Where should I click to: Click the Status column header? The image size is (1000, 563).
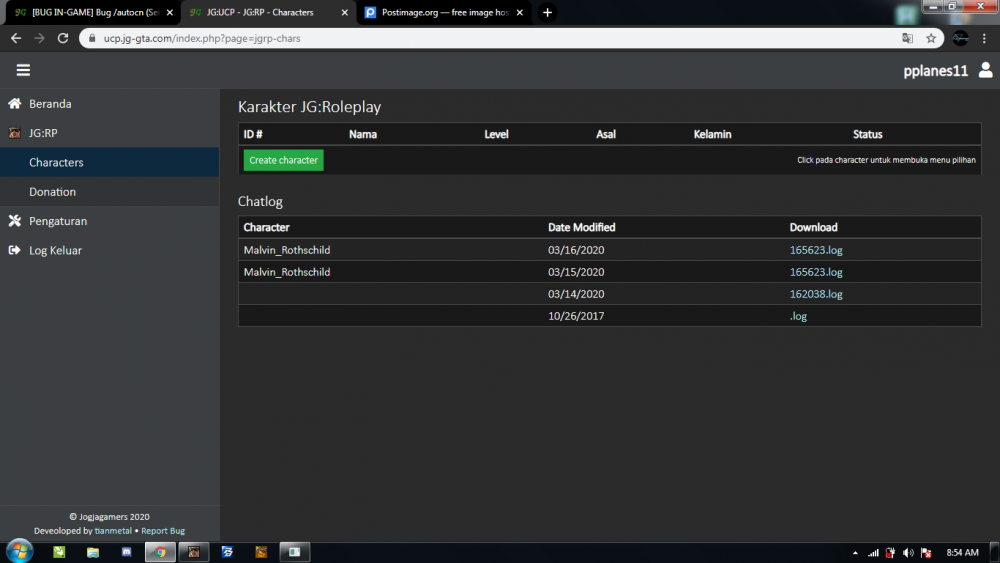click(867, 134)
